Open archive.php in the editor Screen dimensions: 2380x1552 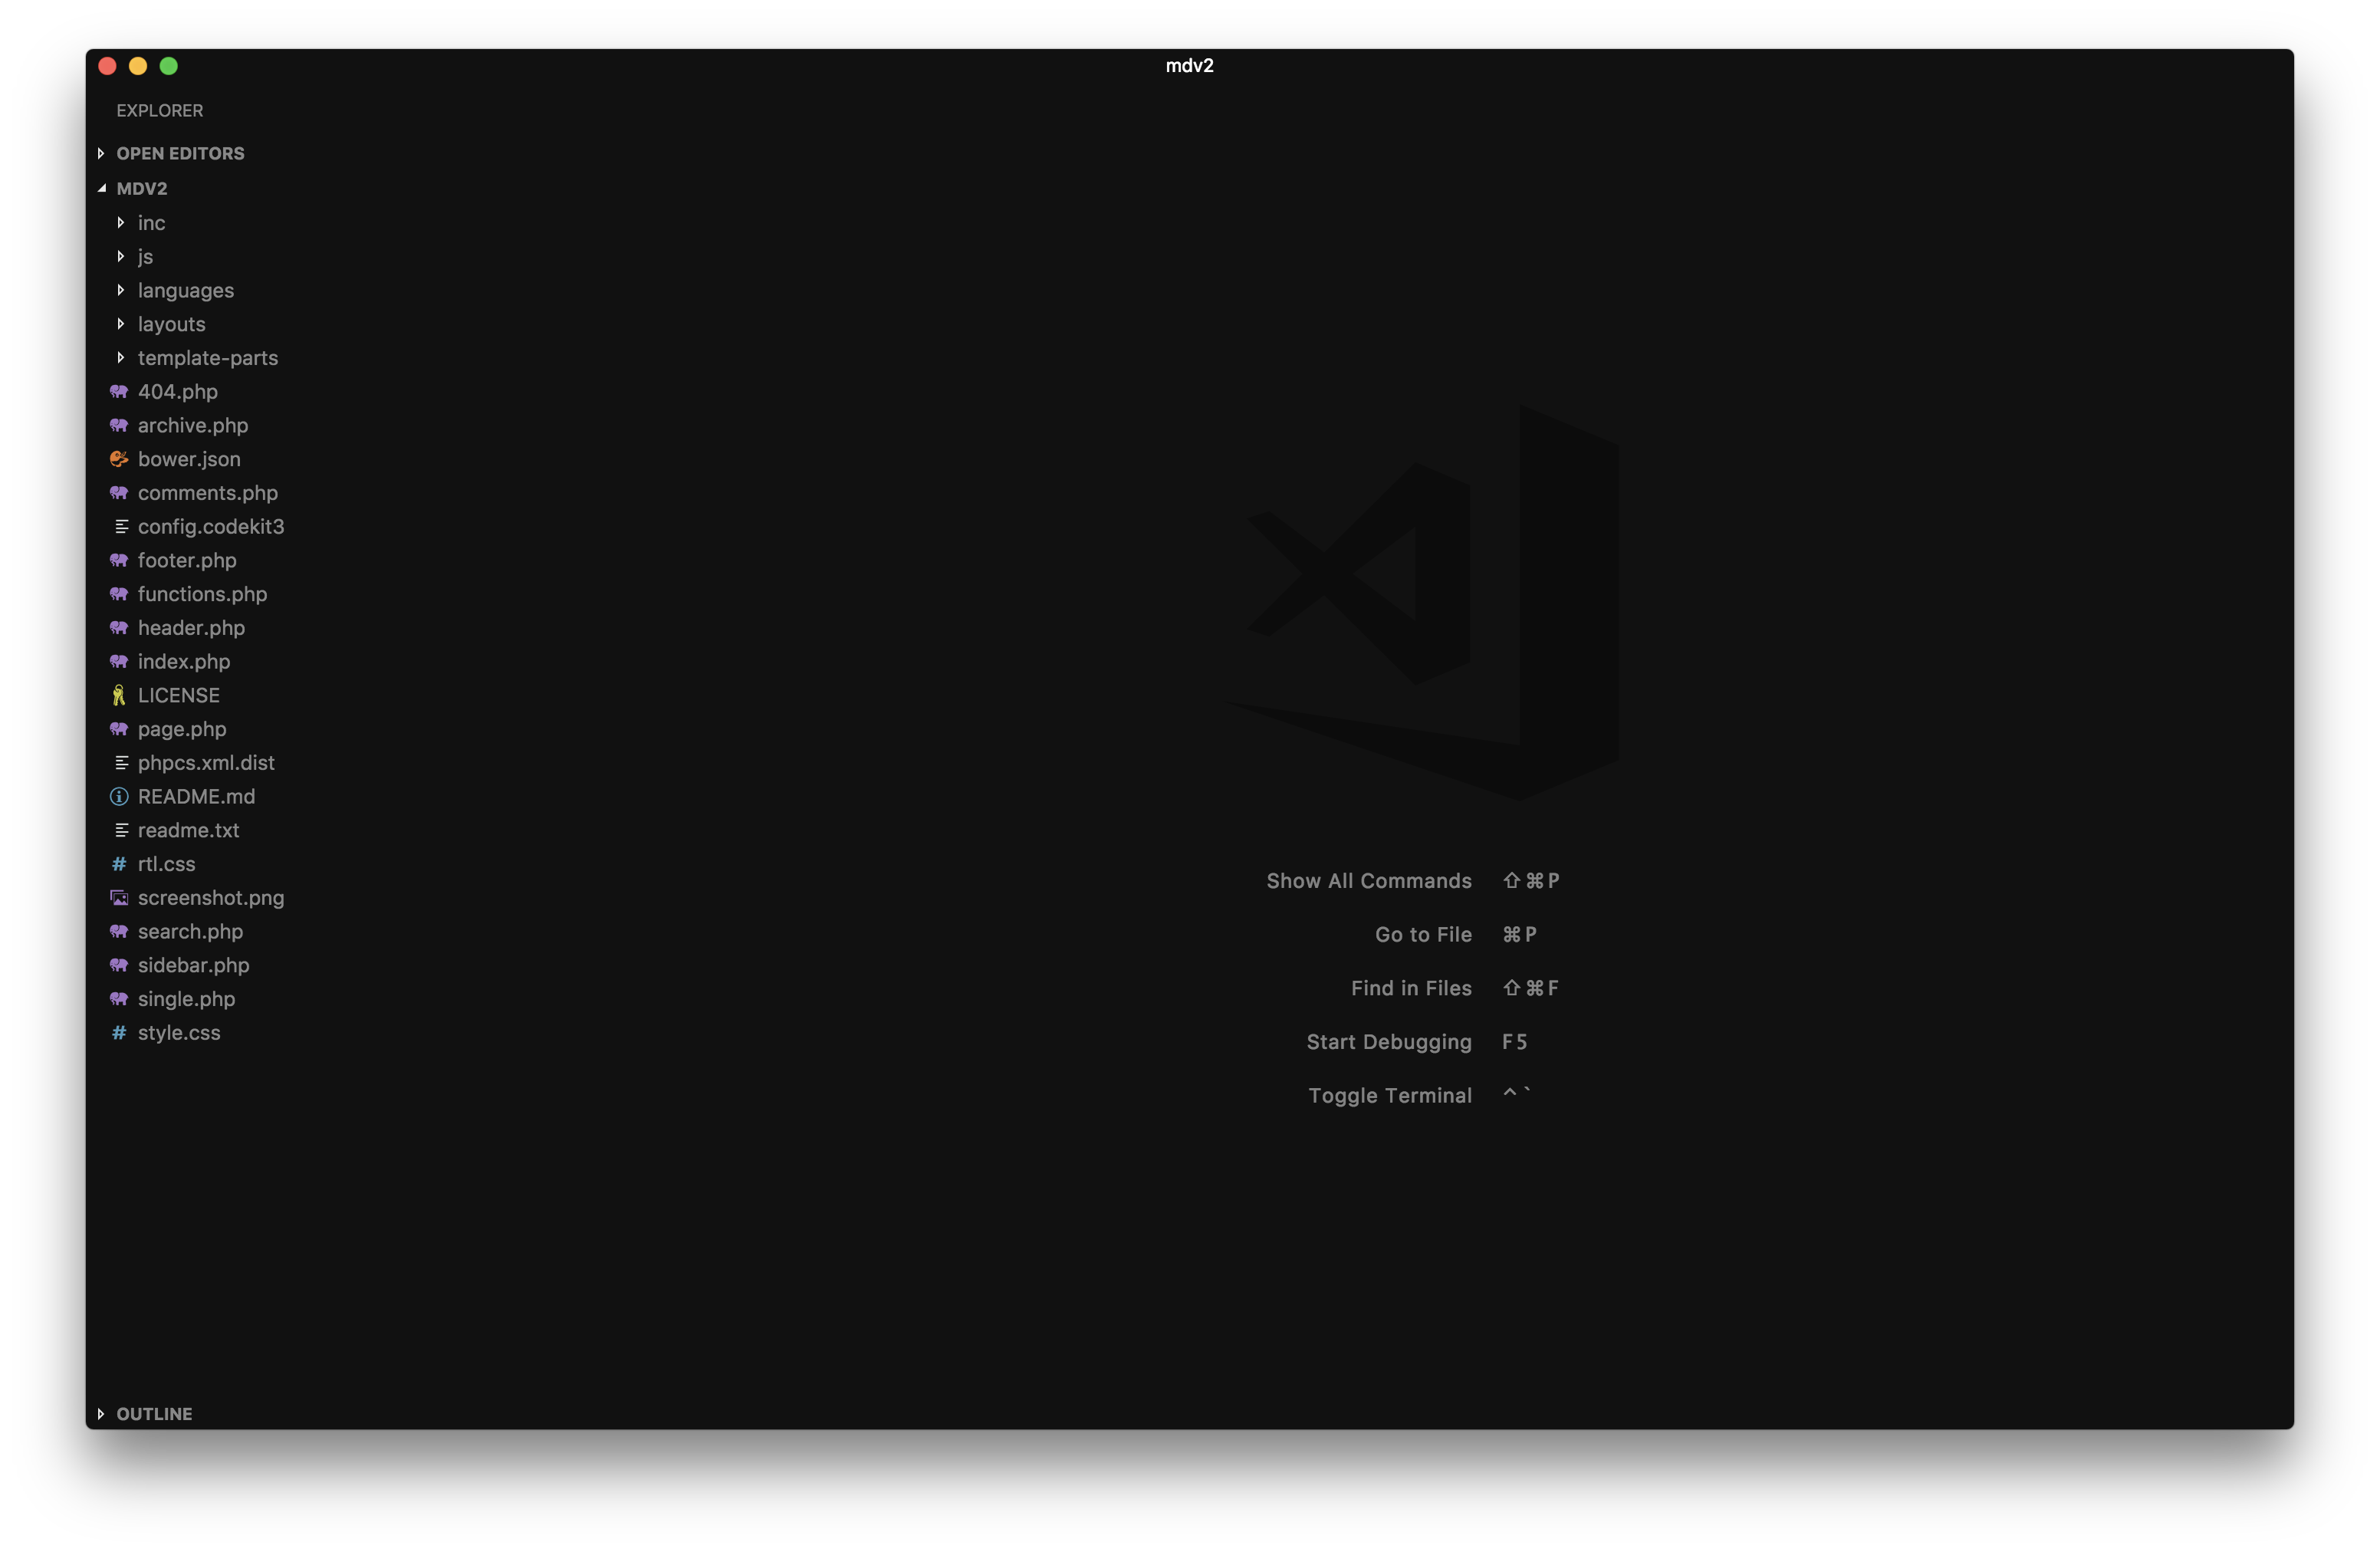[x=193, y=426]
